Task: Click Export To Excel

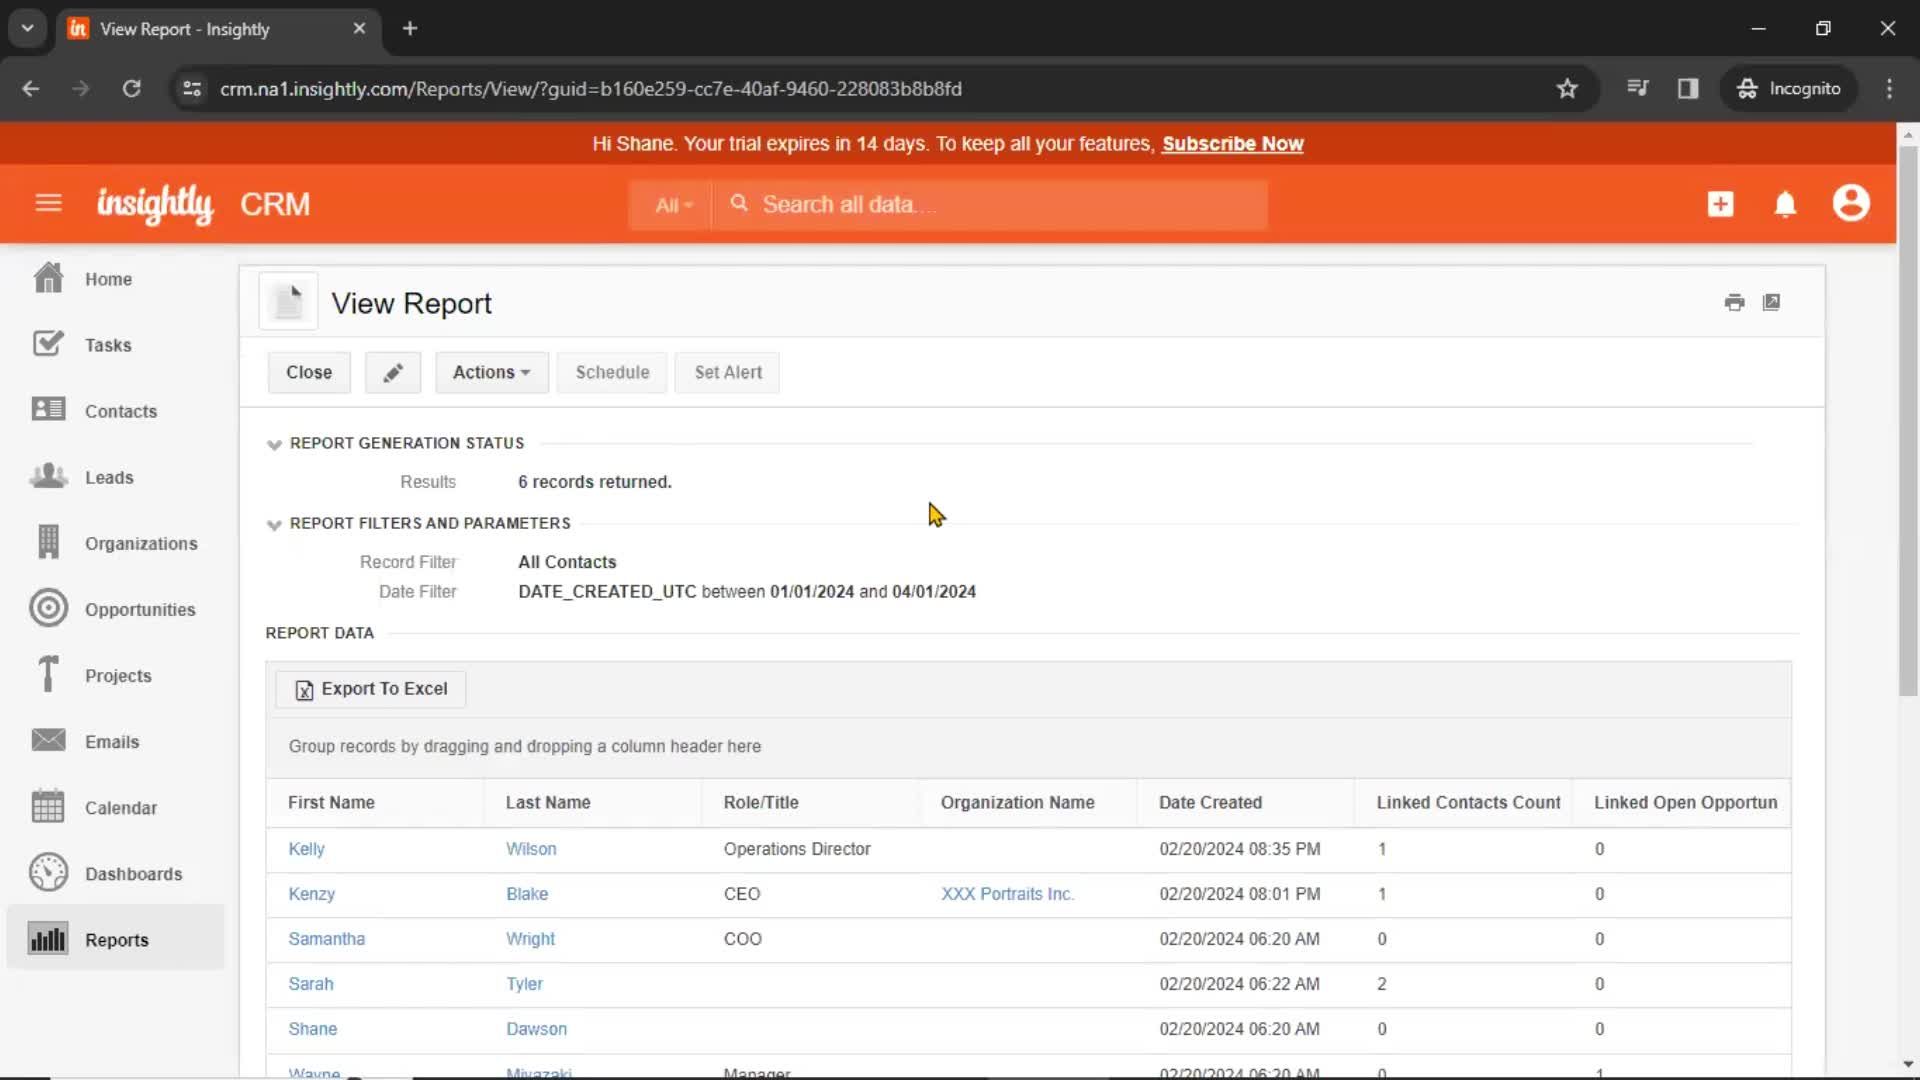Action: click(371, 689)
